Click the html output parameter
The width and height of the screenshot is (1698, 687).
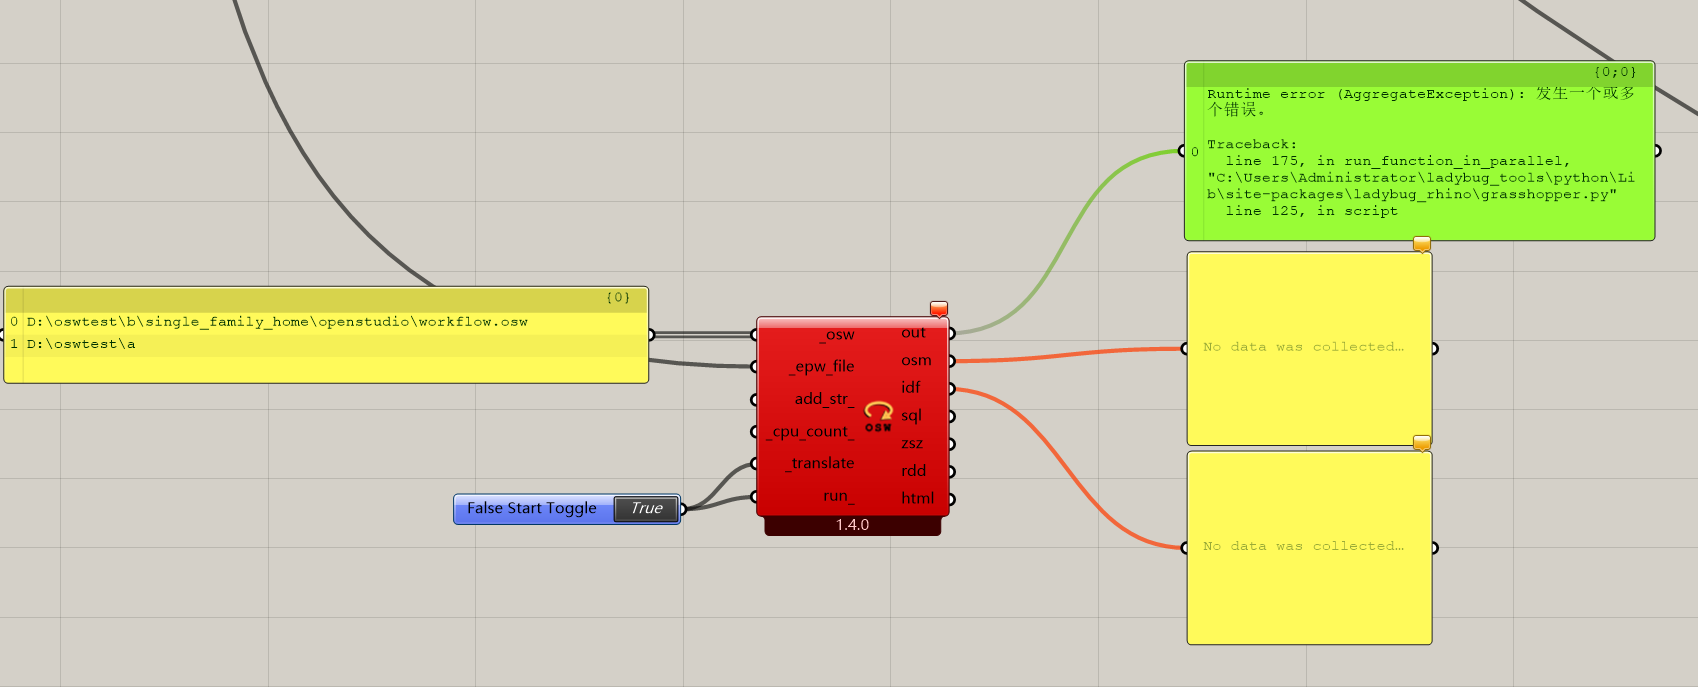click(917, 498)
